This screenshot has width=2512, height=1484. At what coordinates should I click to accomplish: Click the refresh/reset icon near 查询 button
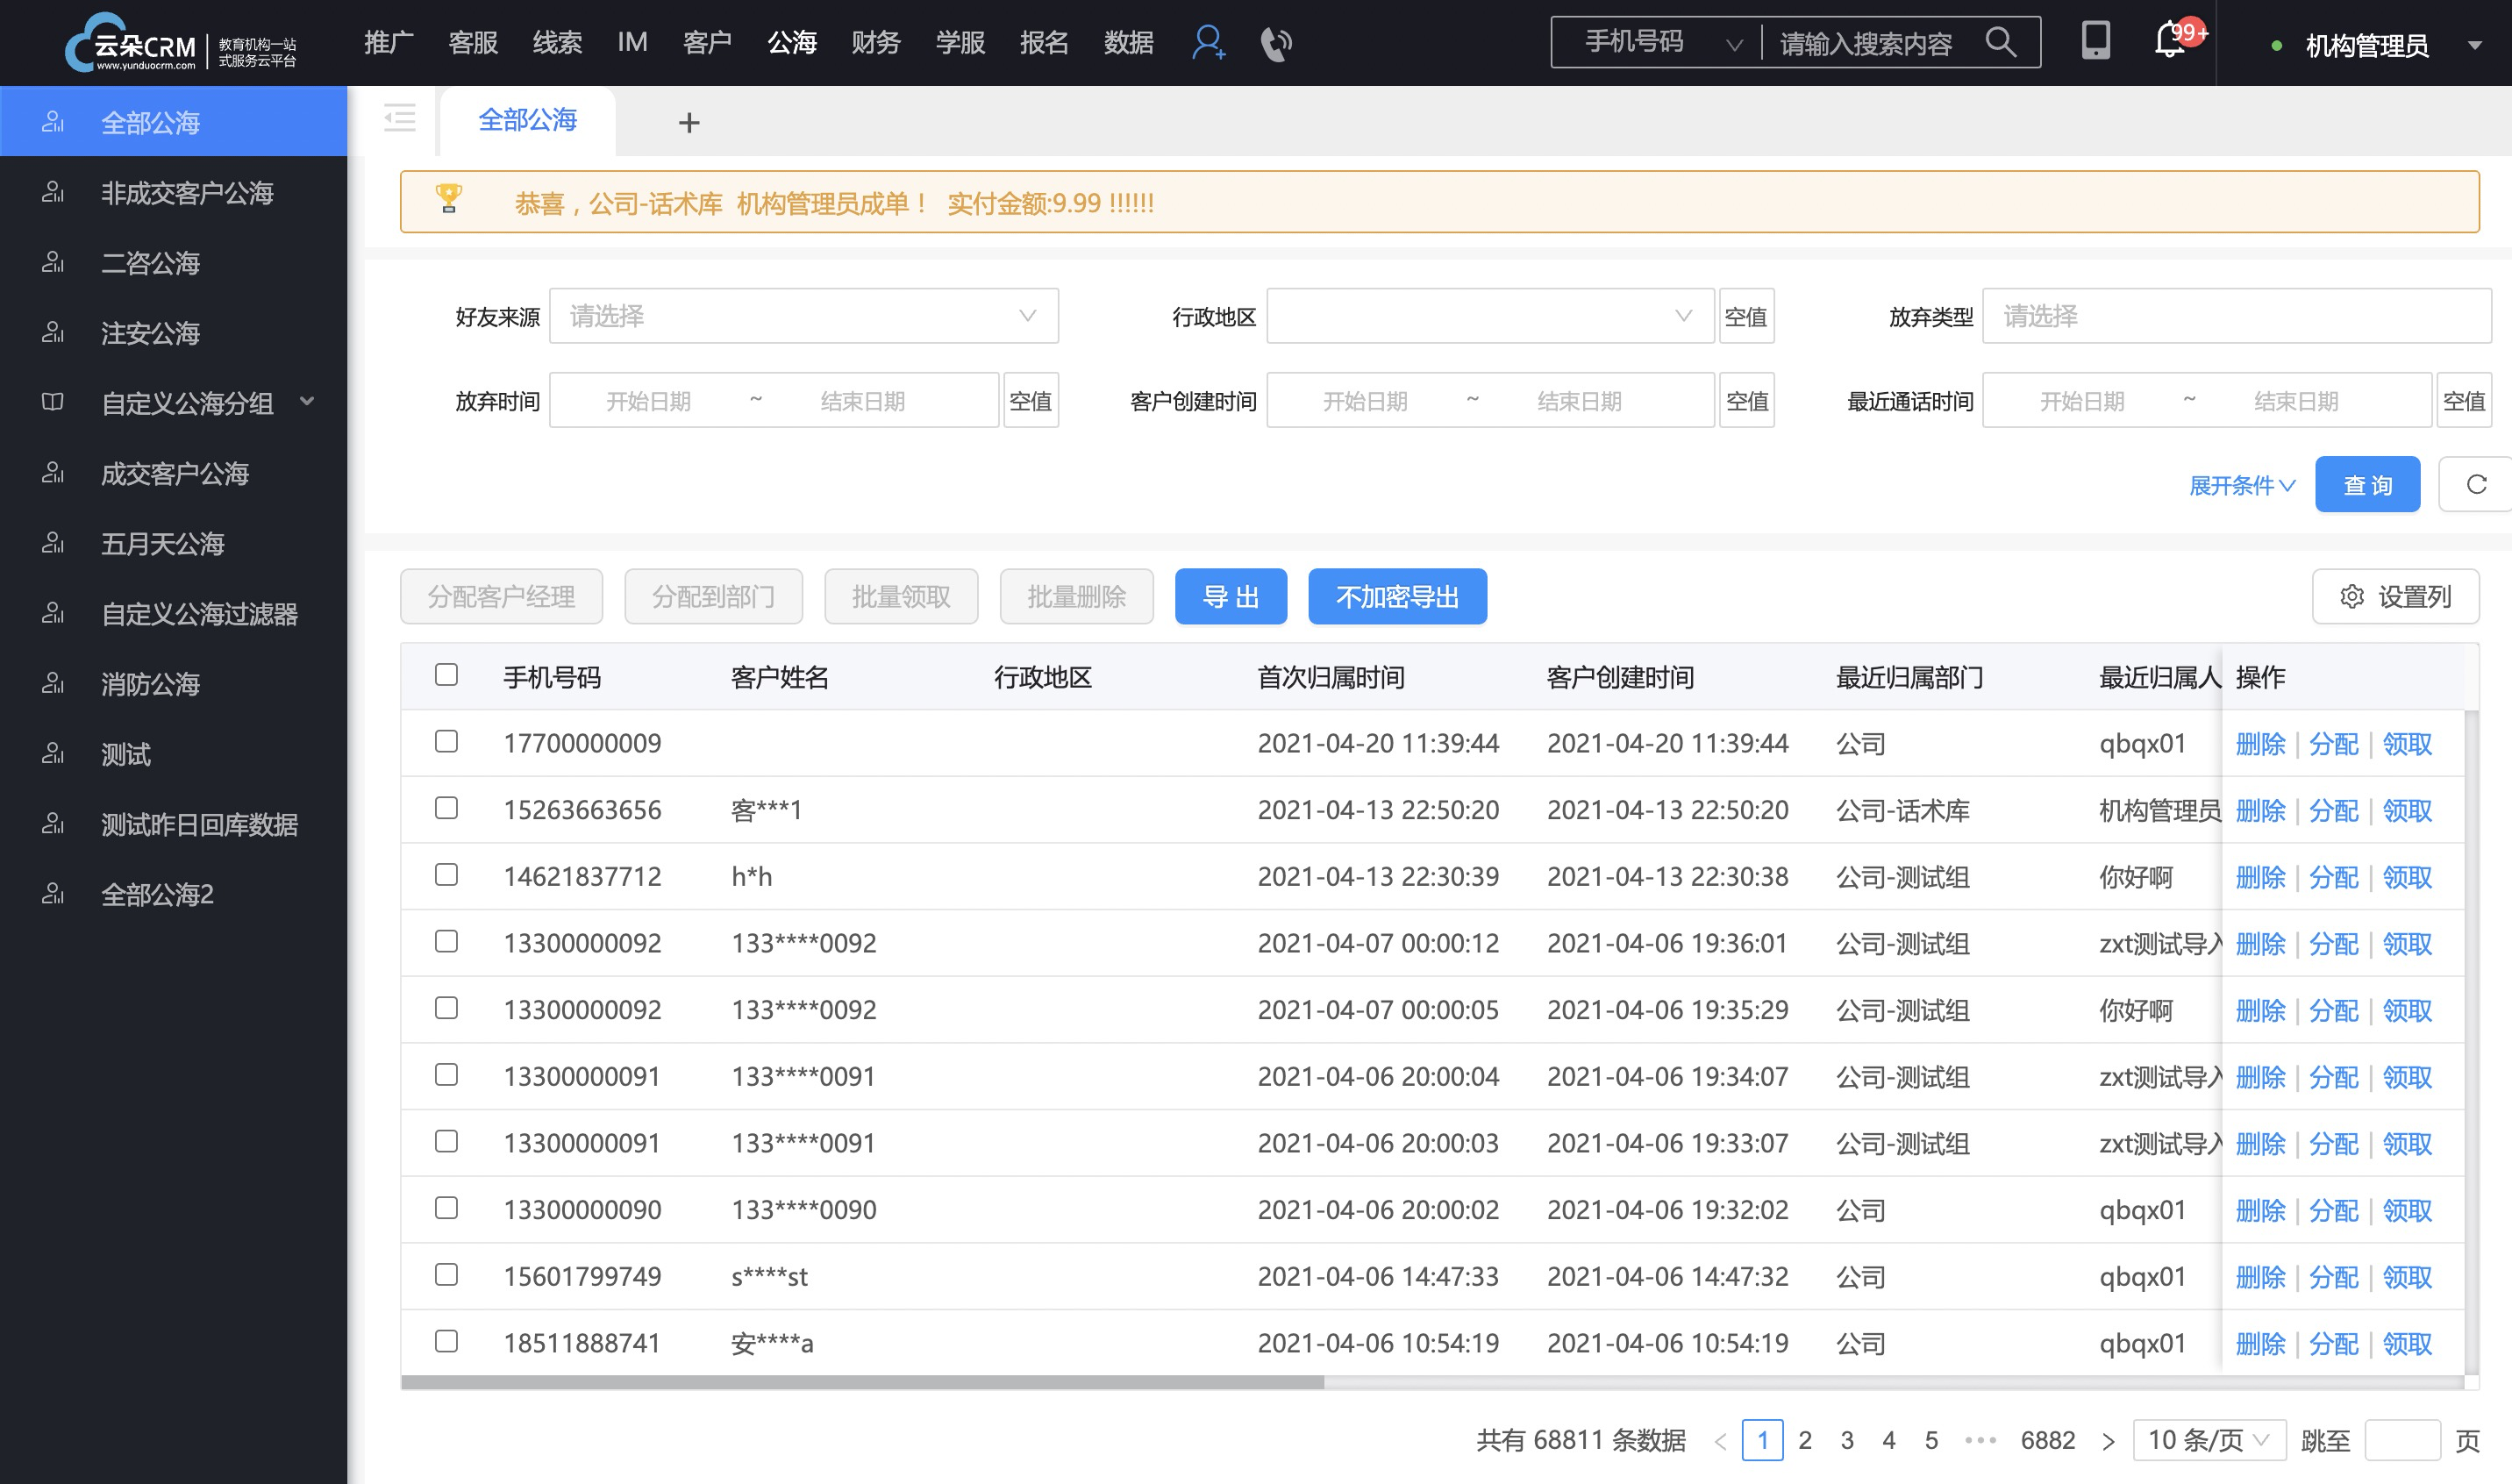[2473, 486]
